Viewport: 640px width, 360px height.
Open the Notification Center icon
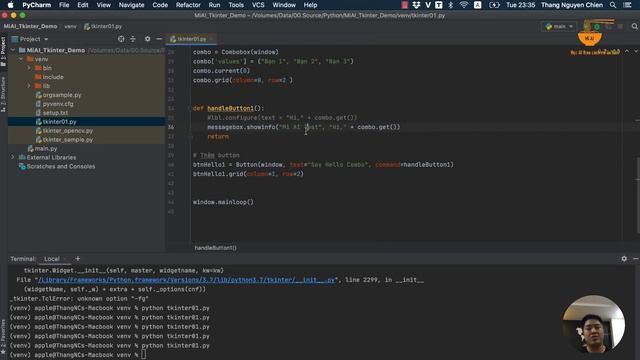click(x=627, y=5)
